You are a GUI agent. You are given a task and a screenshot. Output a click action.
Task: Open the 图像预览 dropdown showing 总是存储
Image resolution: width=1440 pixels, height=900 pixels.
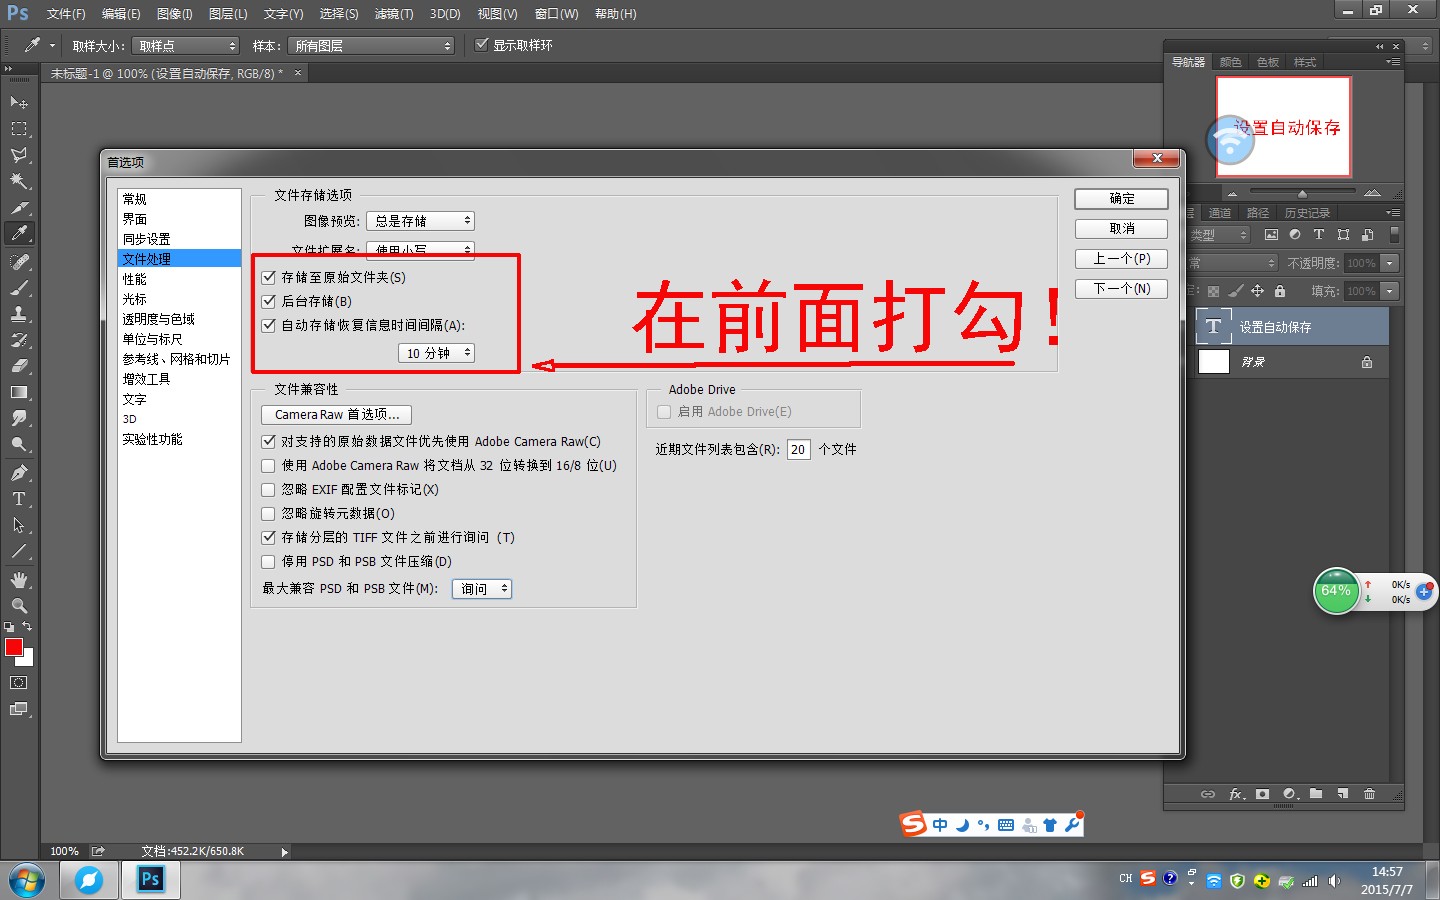(x=420, y=220)
